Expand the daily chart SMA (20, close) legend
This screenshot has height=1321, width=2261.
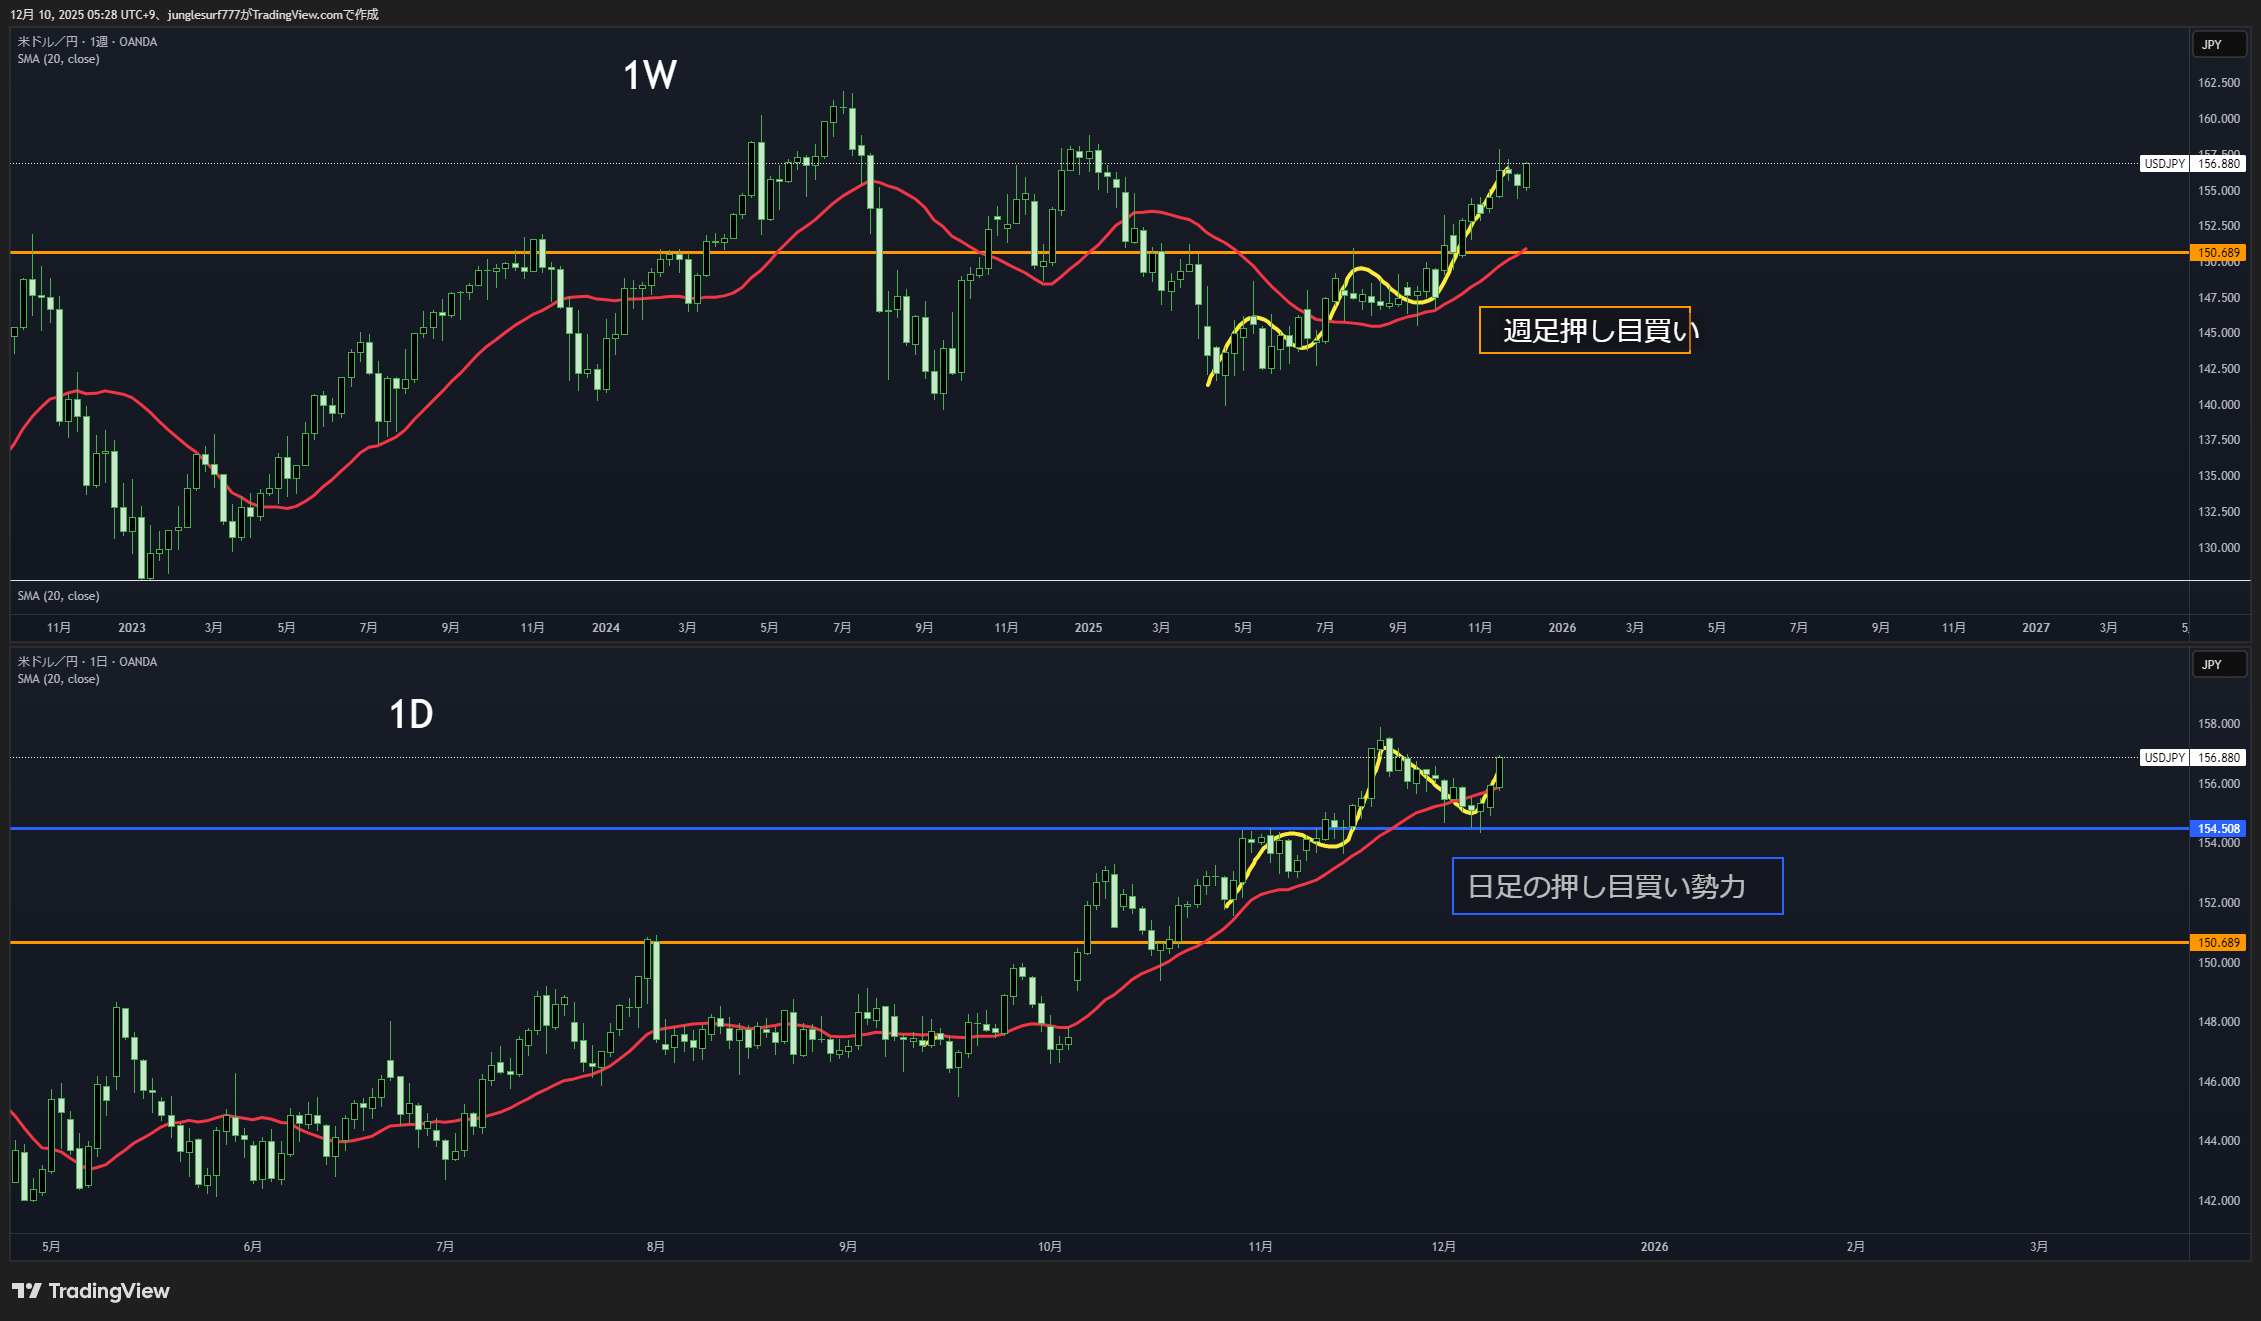58,679
